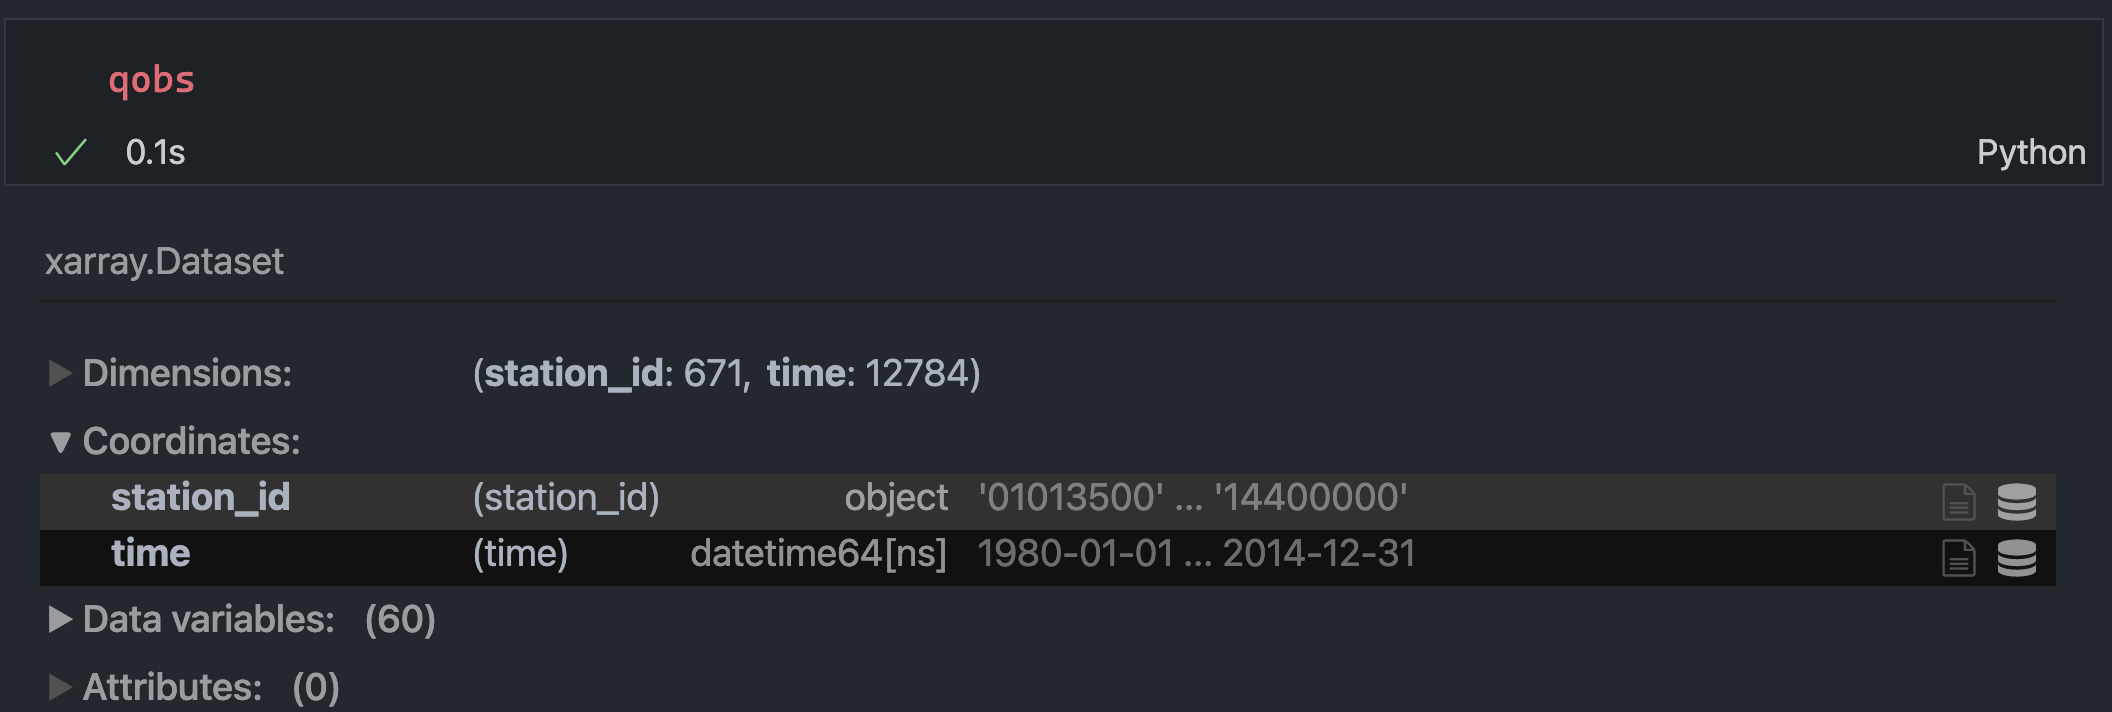The image size is (2112, 712).
Task: Click the 0.1s execution time label
Action: [155, 152]
